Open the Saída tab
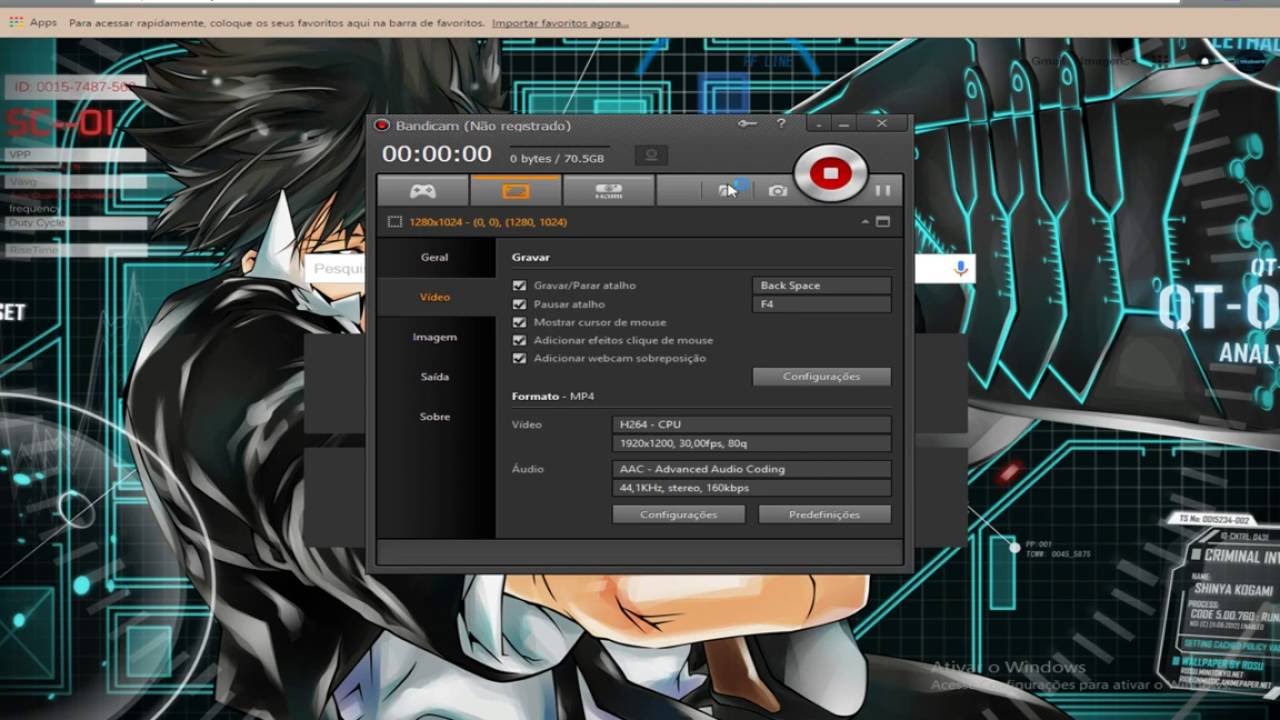The height and width of the screenshot is (720, 1280). click(435, 377)
